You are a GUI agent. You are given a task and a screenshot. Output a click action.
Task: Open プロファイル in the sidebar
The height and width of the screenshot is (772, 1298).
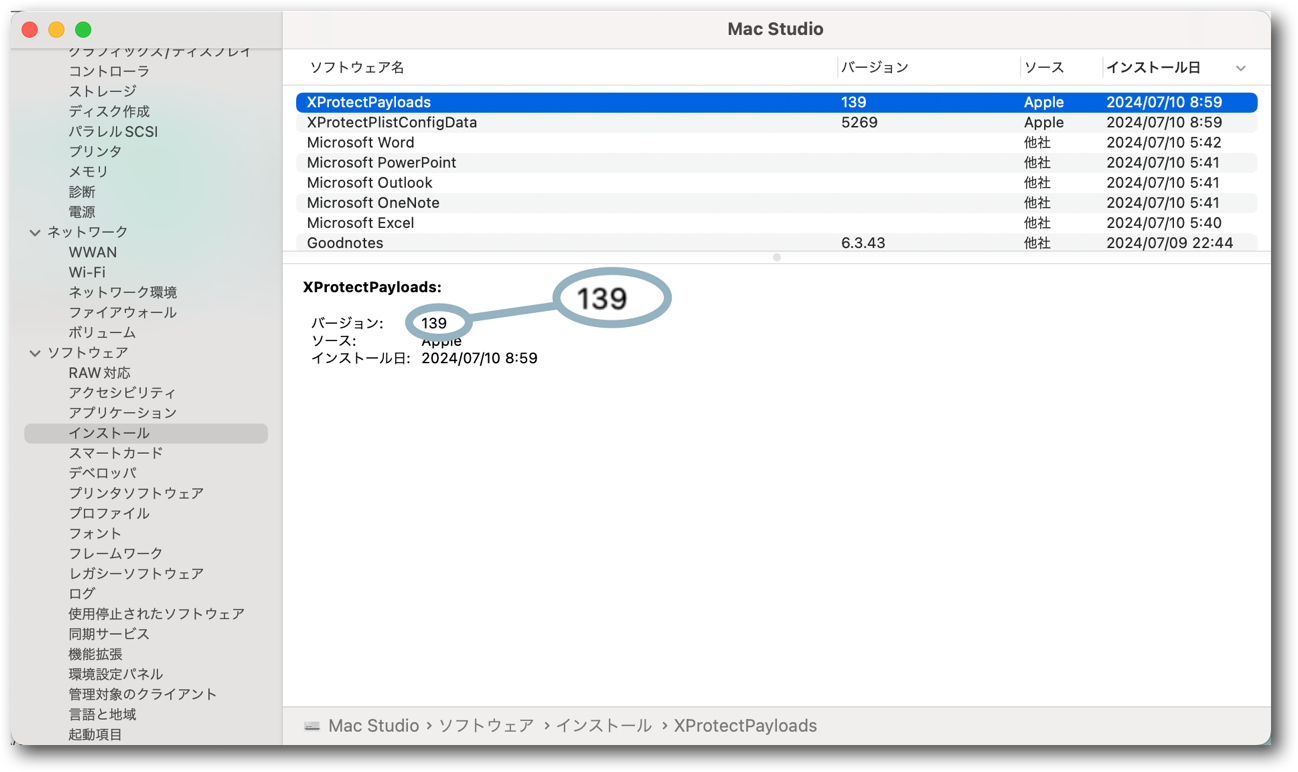109,513
